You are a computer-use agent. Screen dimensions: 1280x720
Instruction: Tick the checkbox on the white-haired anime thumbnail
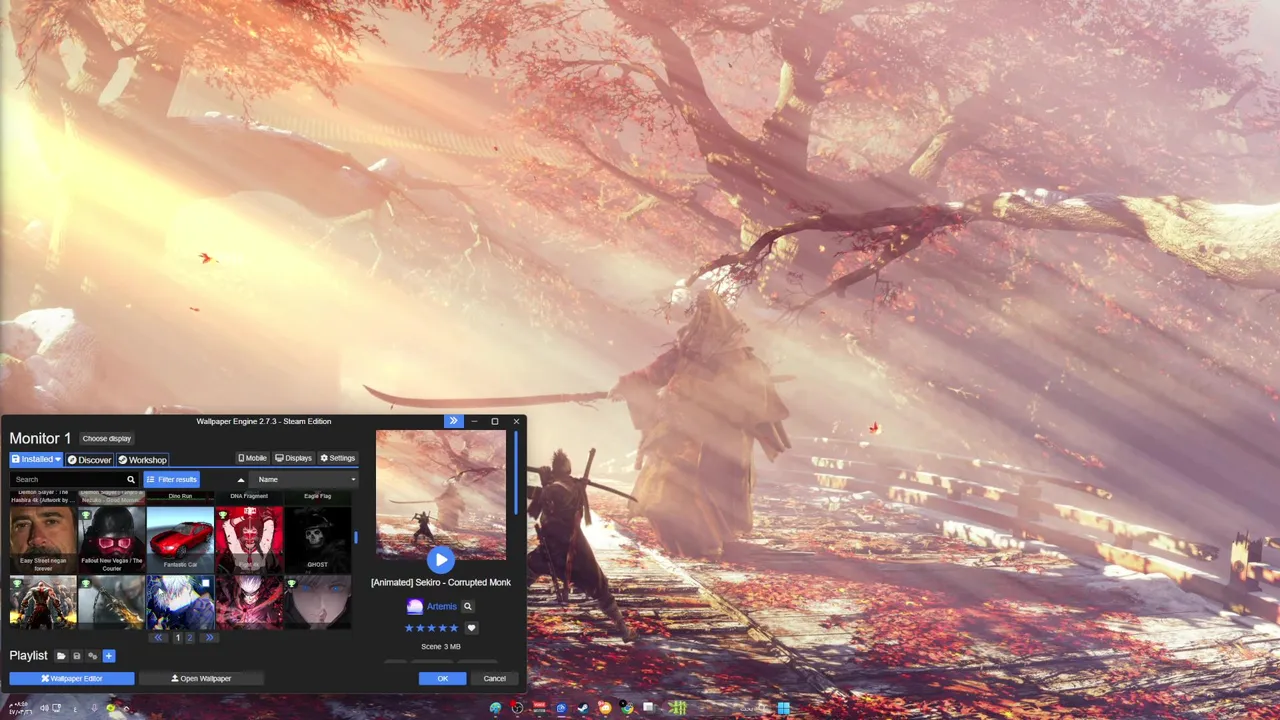pyautogui.click(x=206, y=583)
